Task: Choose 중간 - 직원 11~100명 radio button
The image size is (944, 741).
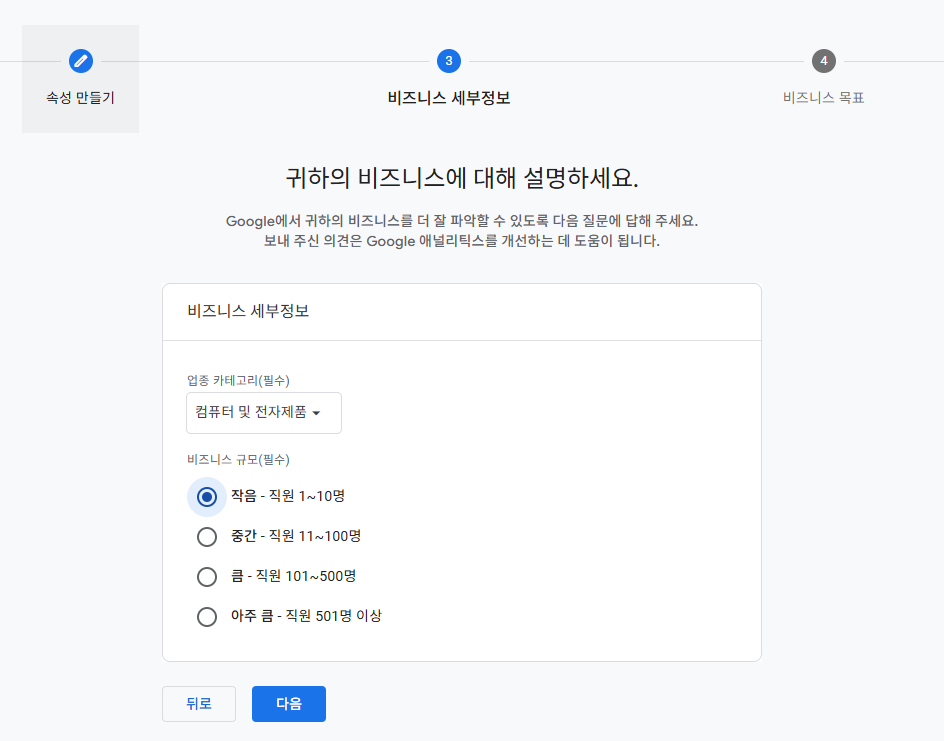Action: click(206, 537)
